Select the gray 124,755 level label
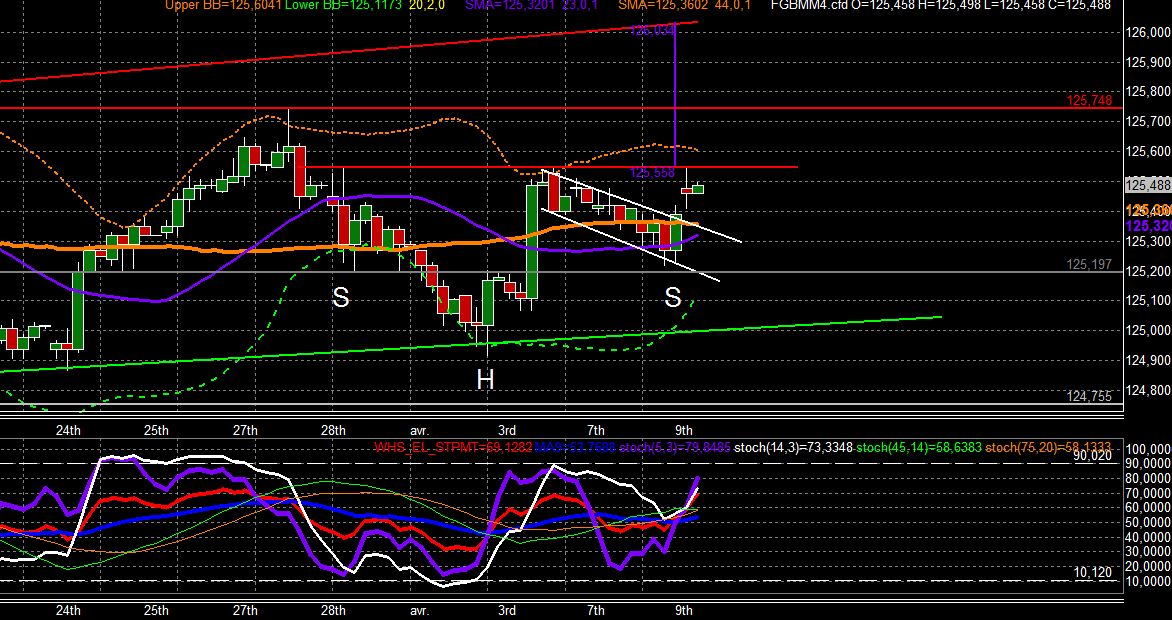The width and height of the screenshot is (1172, 620). point(1089,397)
